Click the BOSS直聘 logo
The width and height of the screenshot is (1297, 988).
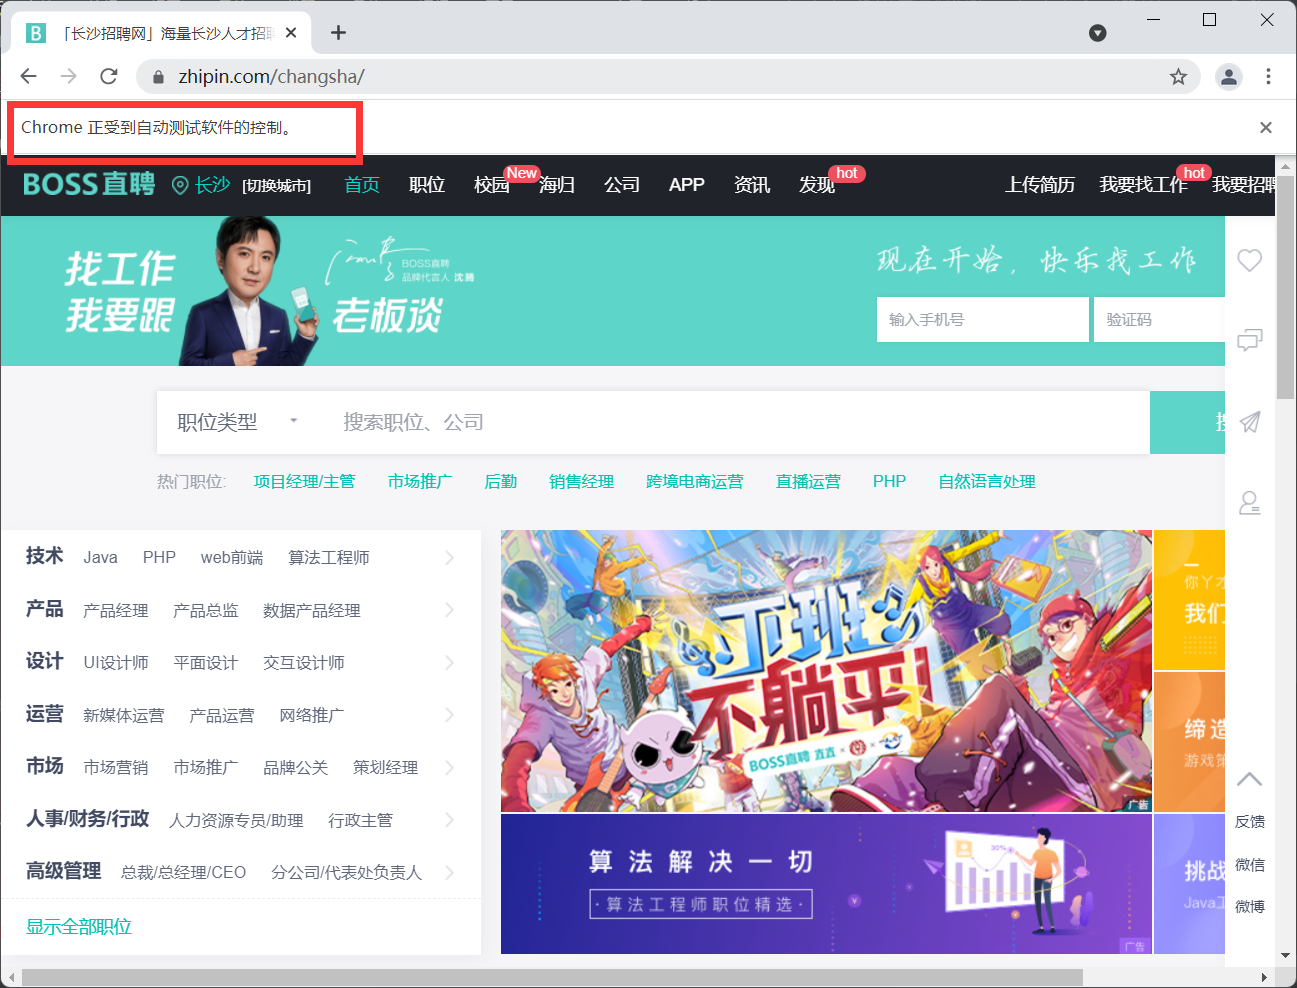pos(87,184)
